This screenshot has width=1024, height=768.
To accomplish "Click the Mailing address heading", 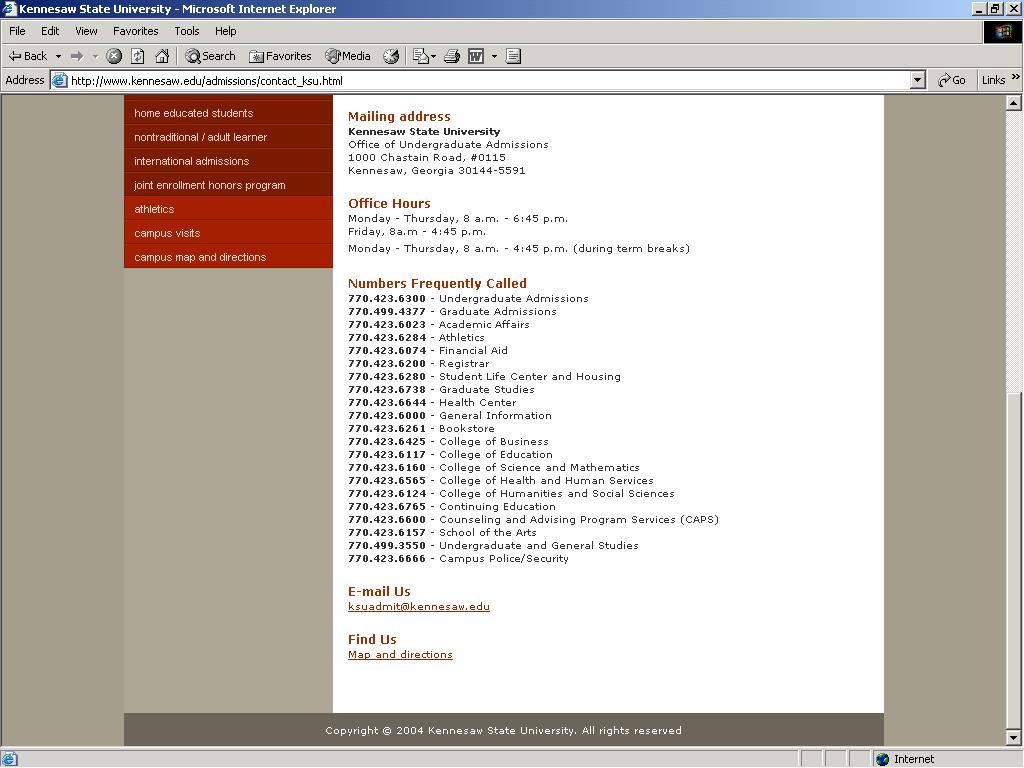I will (x=399, y=116).
